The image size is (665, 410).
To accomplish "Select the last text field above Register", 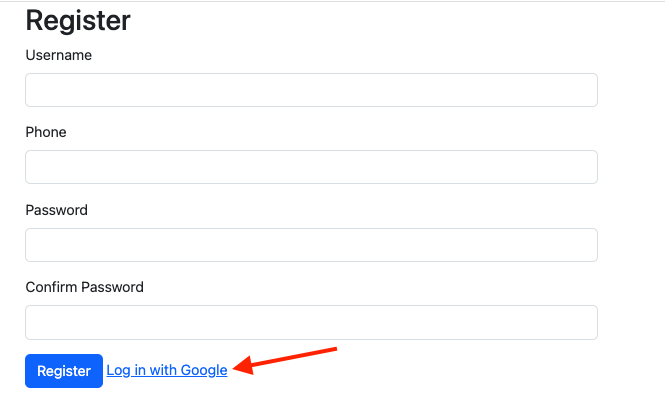I will 311,322.
